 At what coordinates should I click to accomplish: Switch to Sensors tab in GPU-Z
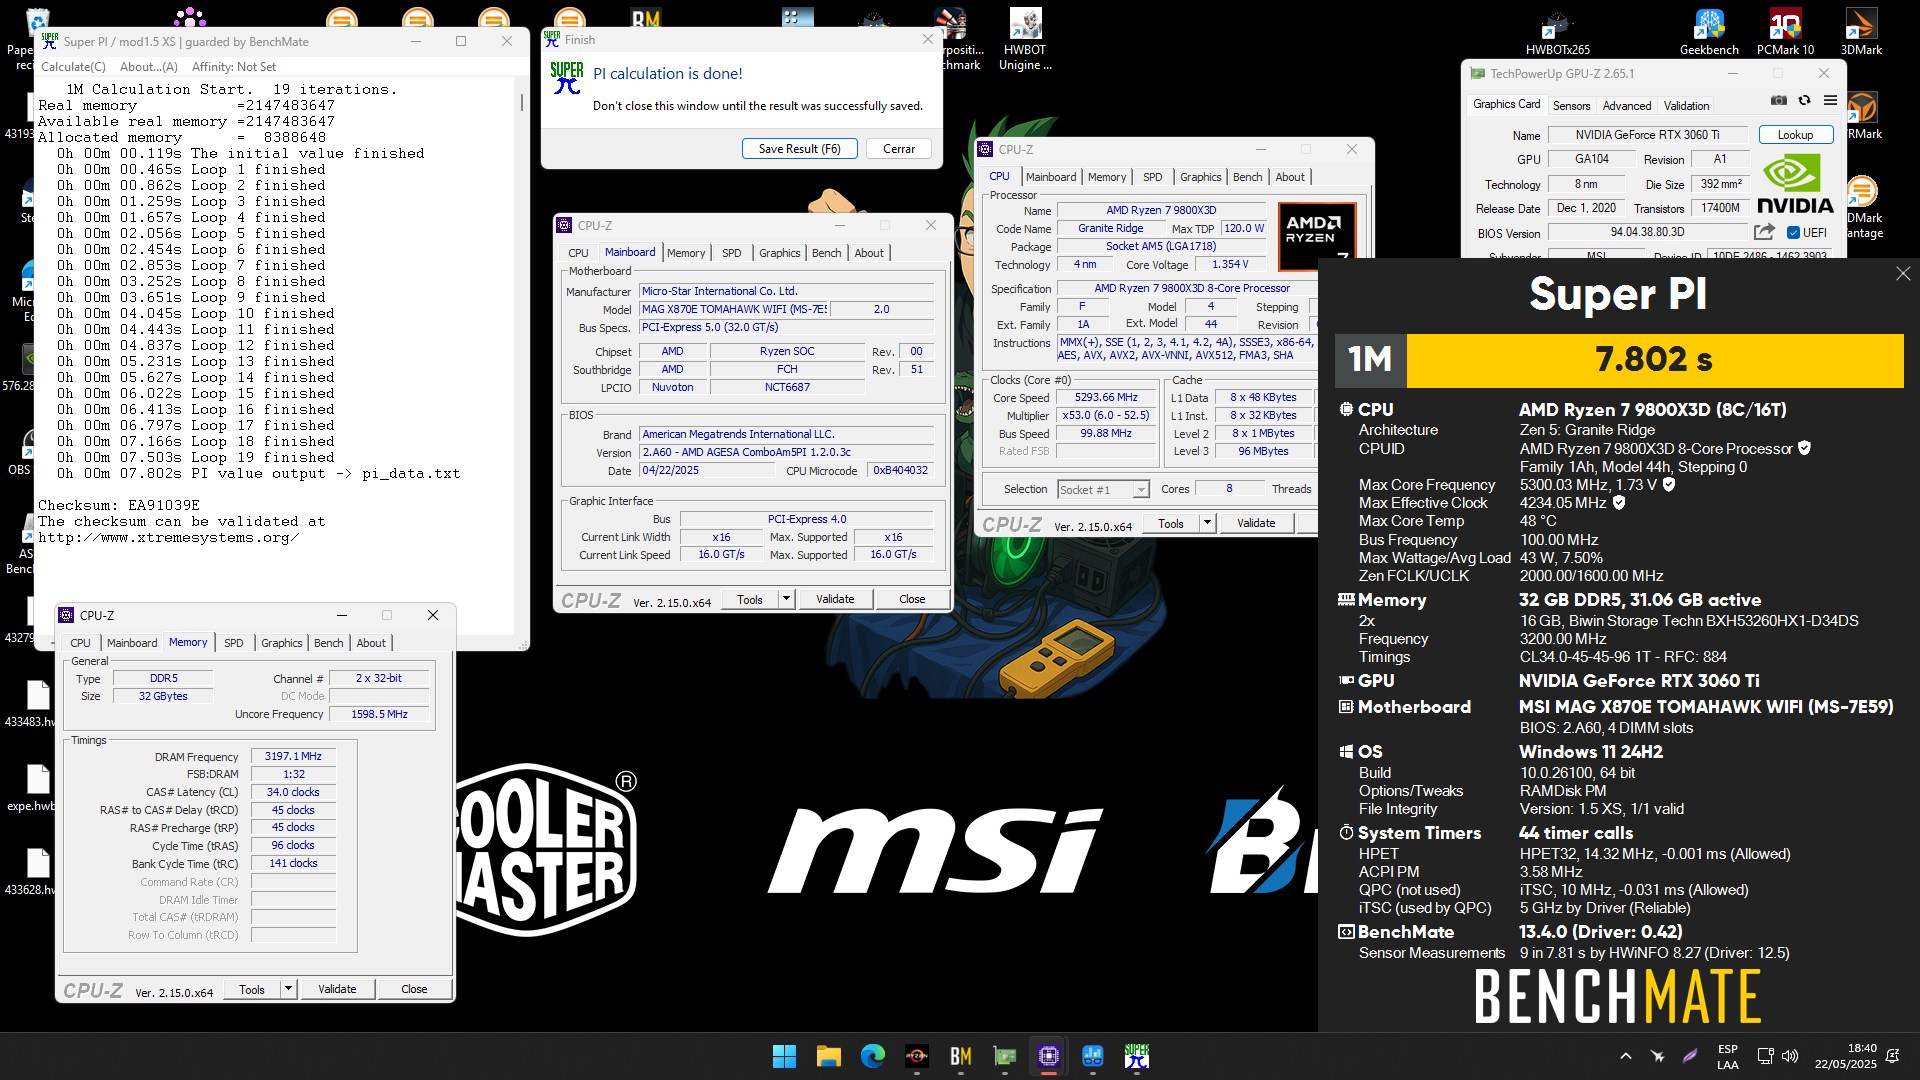tap(1571, 105)
